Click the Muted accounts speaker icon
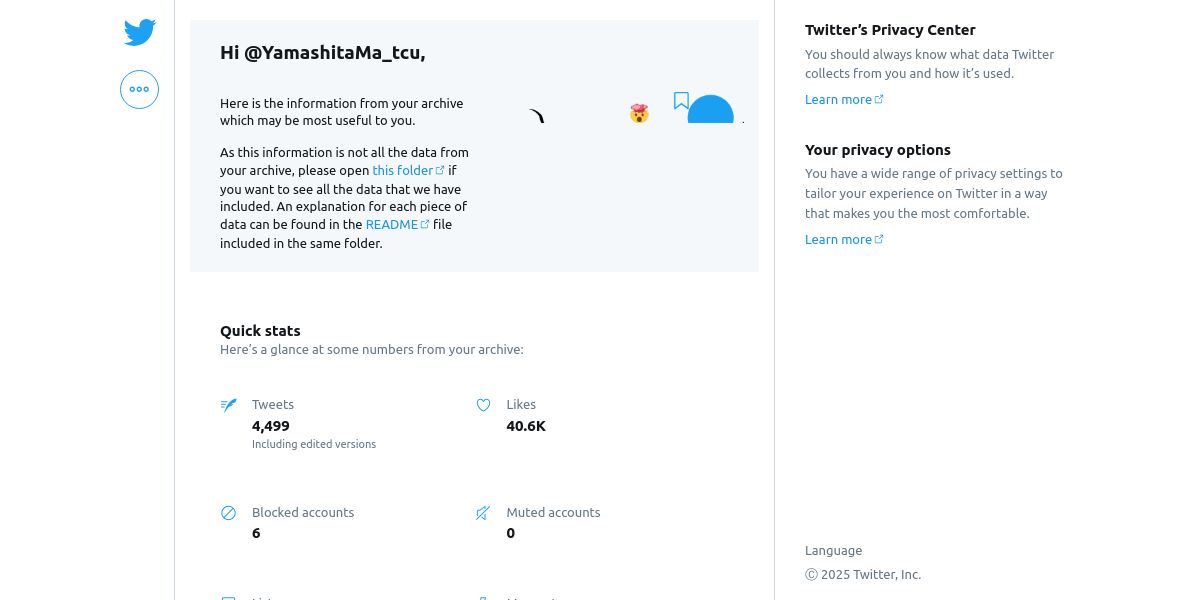 483,513
